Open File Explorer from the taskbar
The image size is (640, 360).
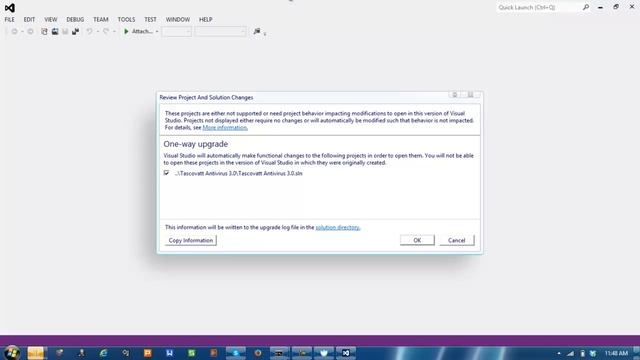coord(36,353)
